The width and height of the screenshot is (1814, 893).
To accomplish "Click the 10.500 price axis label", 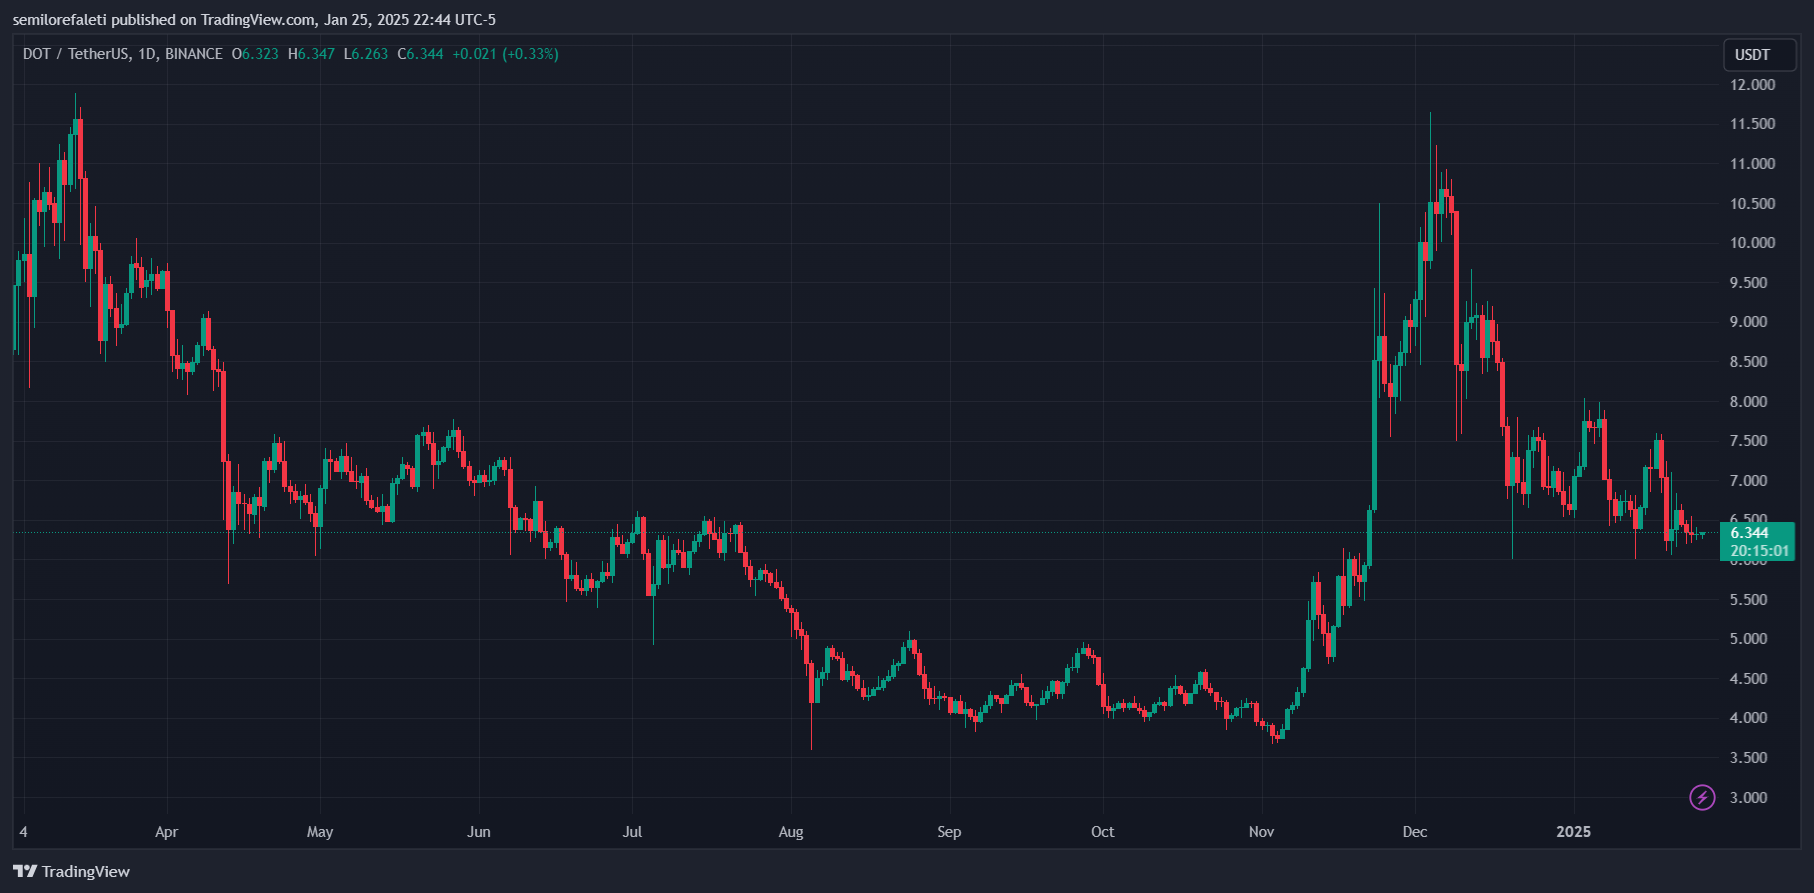I will click(1753, 204).
